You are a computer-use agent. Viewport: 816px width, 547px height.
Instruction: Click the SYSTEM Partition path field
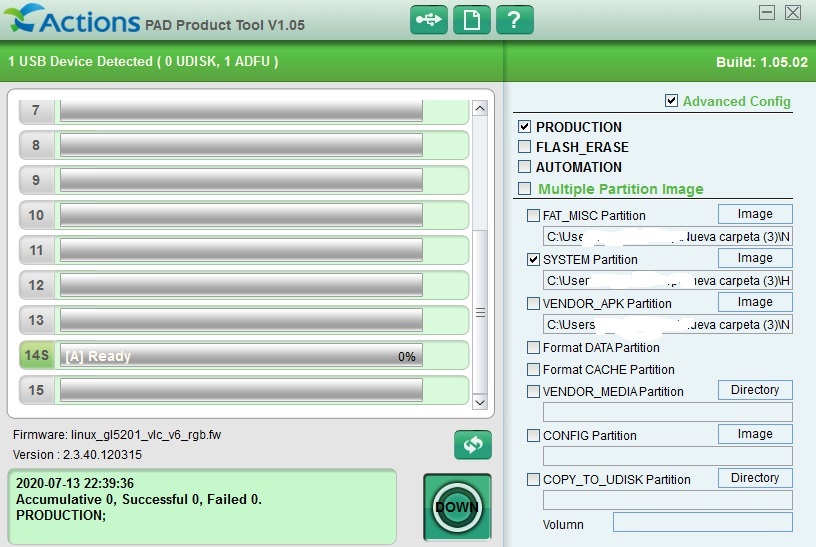coord(668,281)
